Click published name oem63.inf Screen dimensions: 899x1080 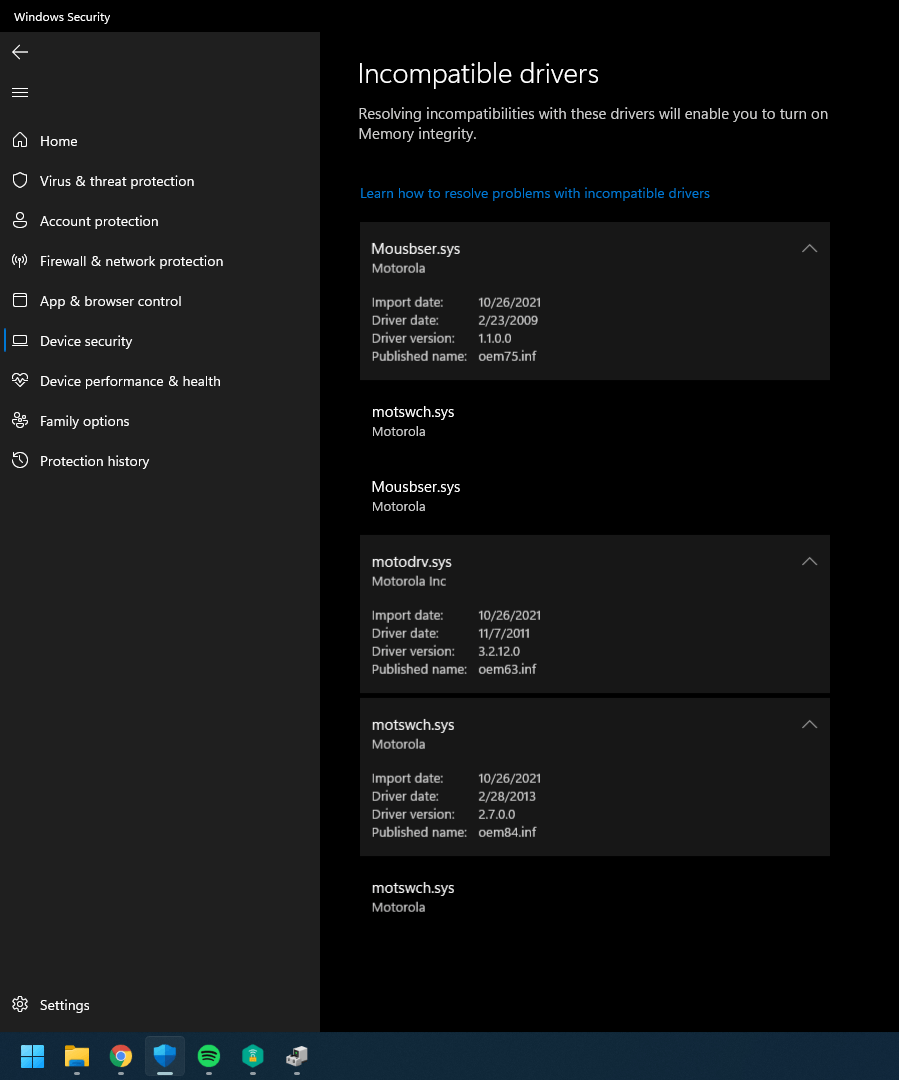[507, 669]
